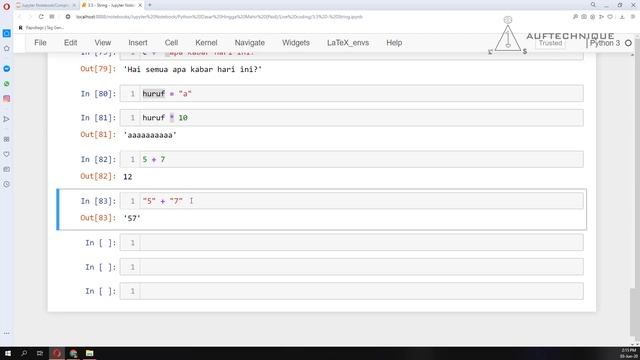The image size is (640, 360).
Task: Go to Opera Speed Dial home icon
Action: (x=7, y=49)
